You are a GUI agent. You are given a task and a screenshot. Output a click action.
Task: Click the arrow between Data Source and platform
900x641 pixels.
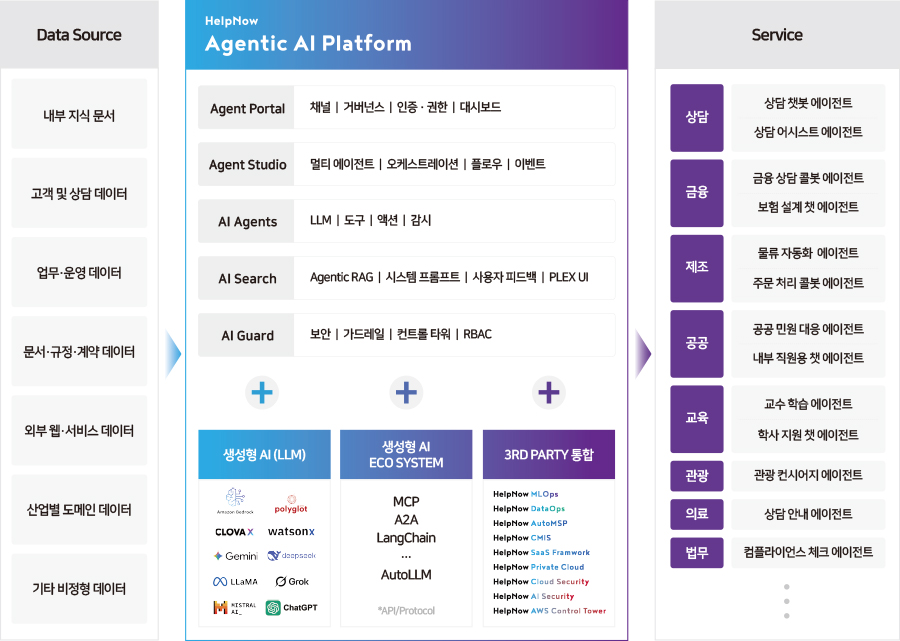tap(174, 351)
